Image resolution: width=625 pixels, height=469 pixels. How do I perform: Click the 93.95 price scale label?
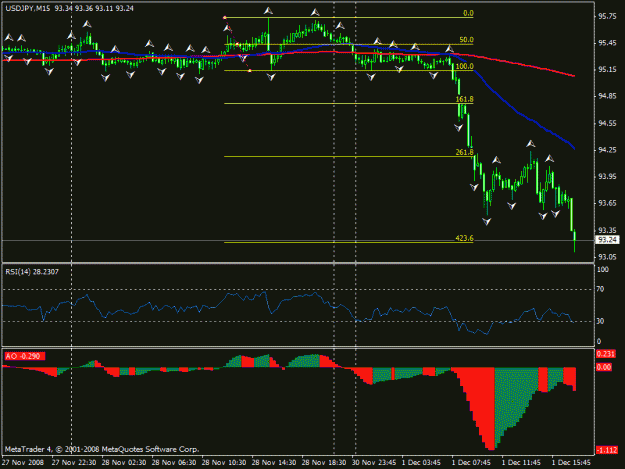pos(607,177)
